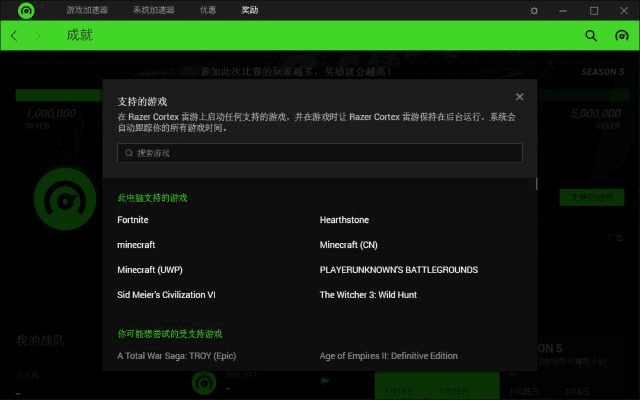
Task: Select The Witcher 3: Wild Hunt
Action: pos(368,295)
